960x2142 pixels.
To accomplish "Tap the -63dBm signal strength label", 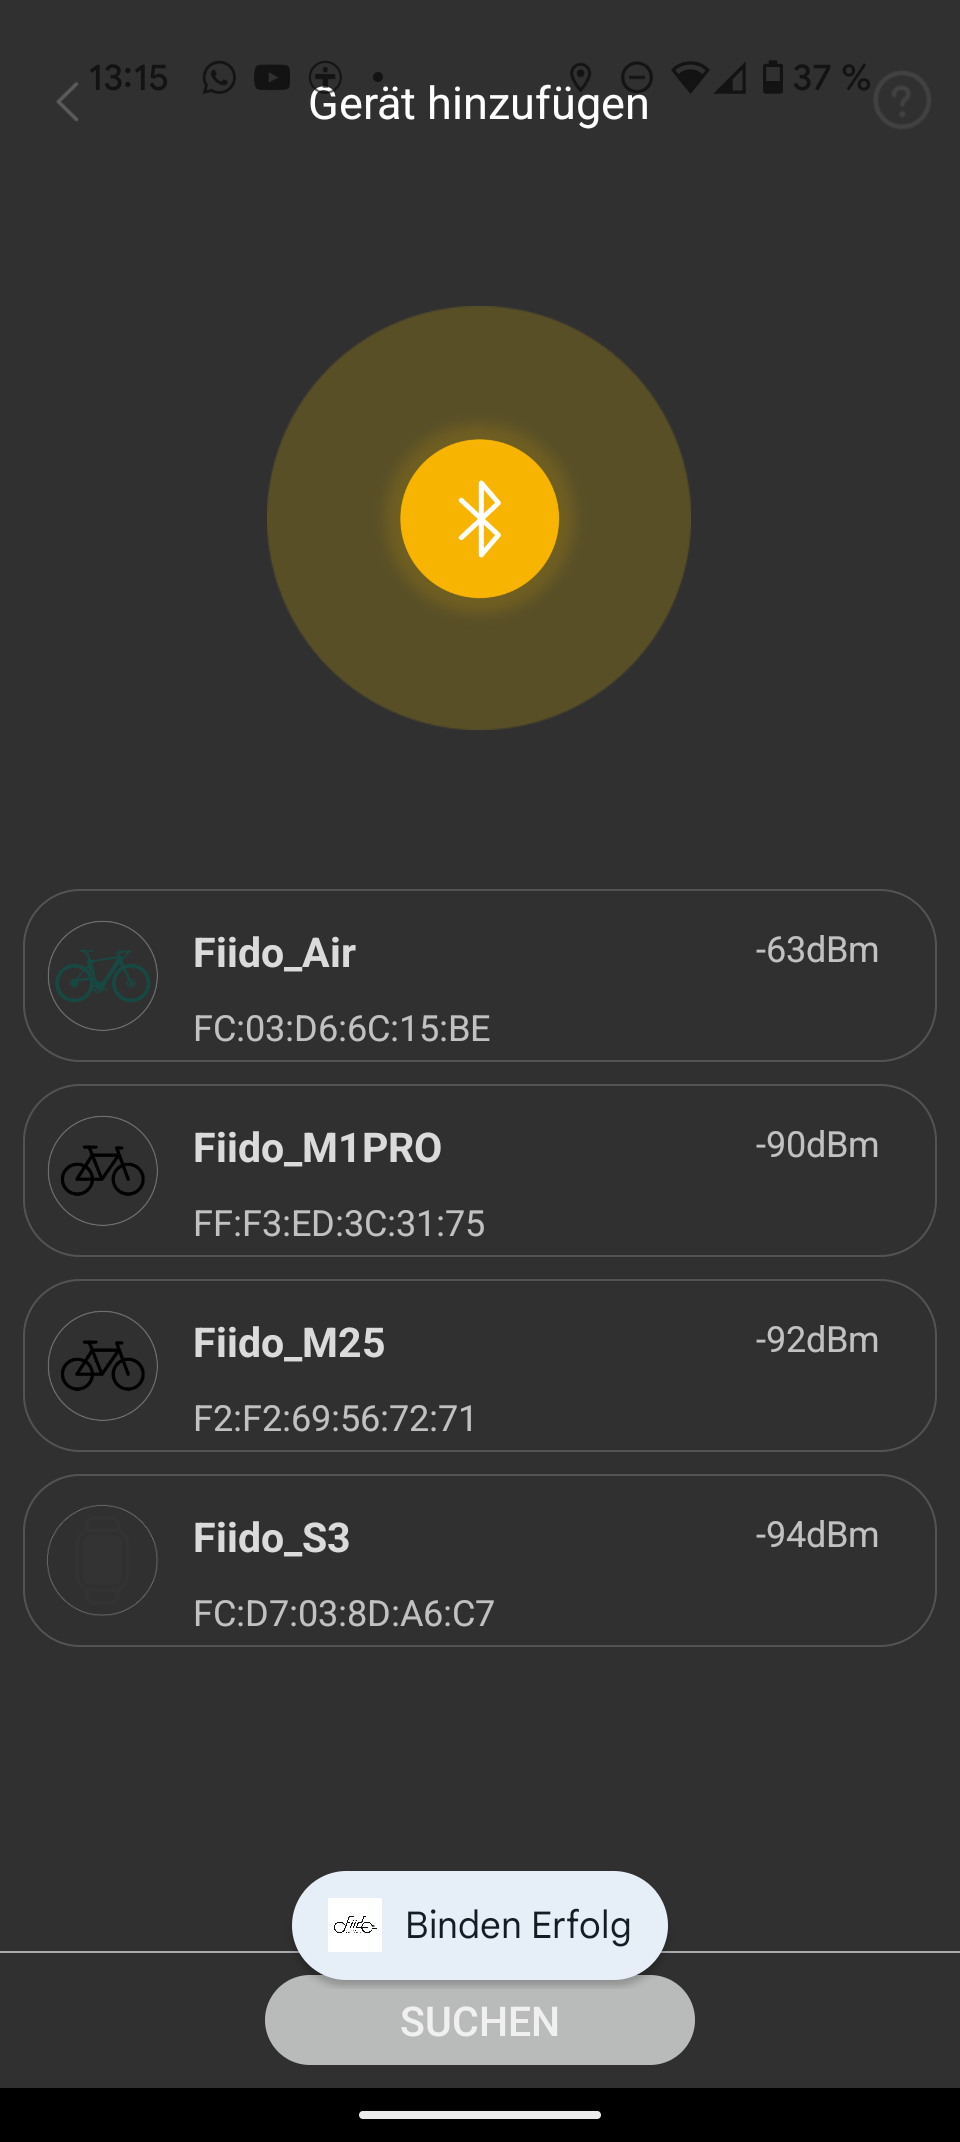I will 816,950.
